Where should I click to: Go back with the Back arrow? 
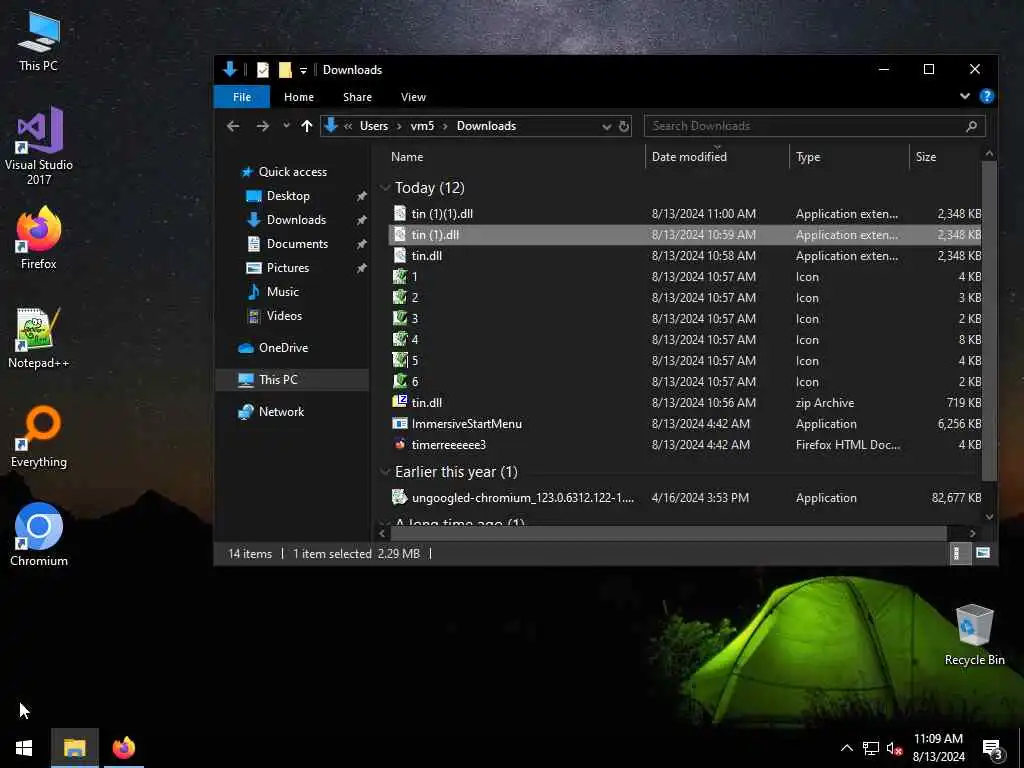coord(233,126)
